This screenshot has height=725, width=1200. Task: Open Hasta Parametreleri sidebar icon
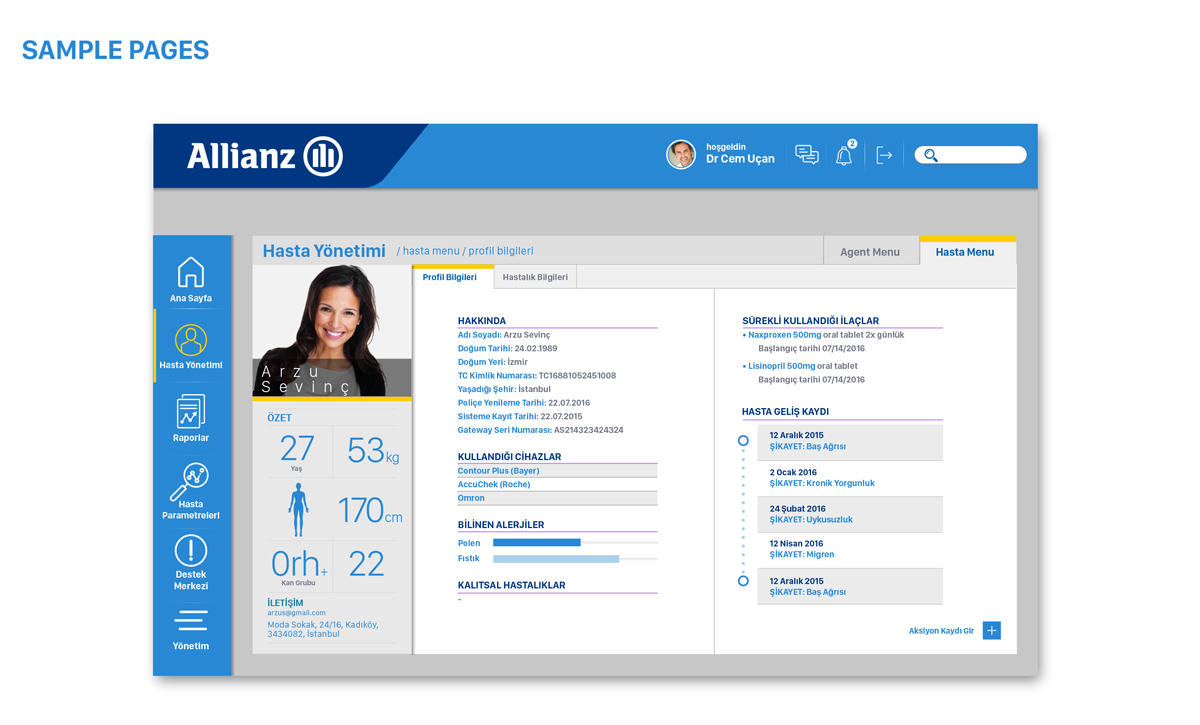[189, 481]
